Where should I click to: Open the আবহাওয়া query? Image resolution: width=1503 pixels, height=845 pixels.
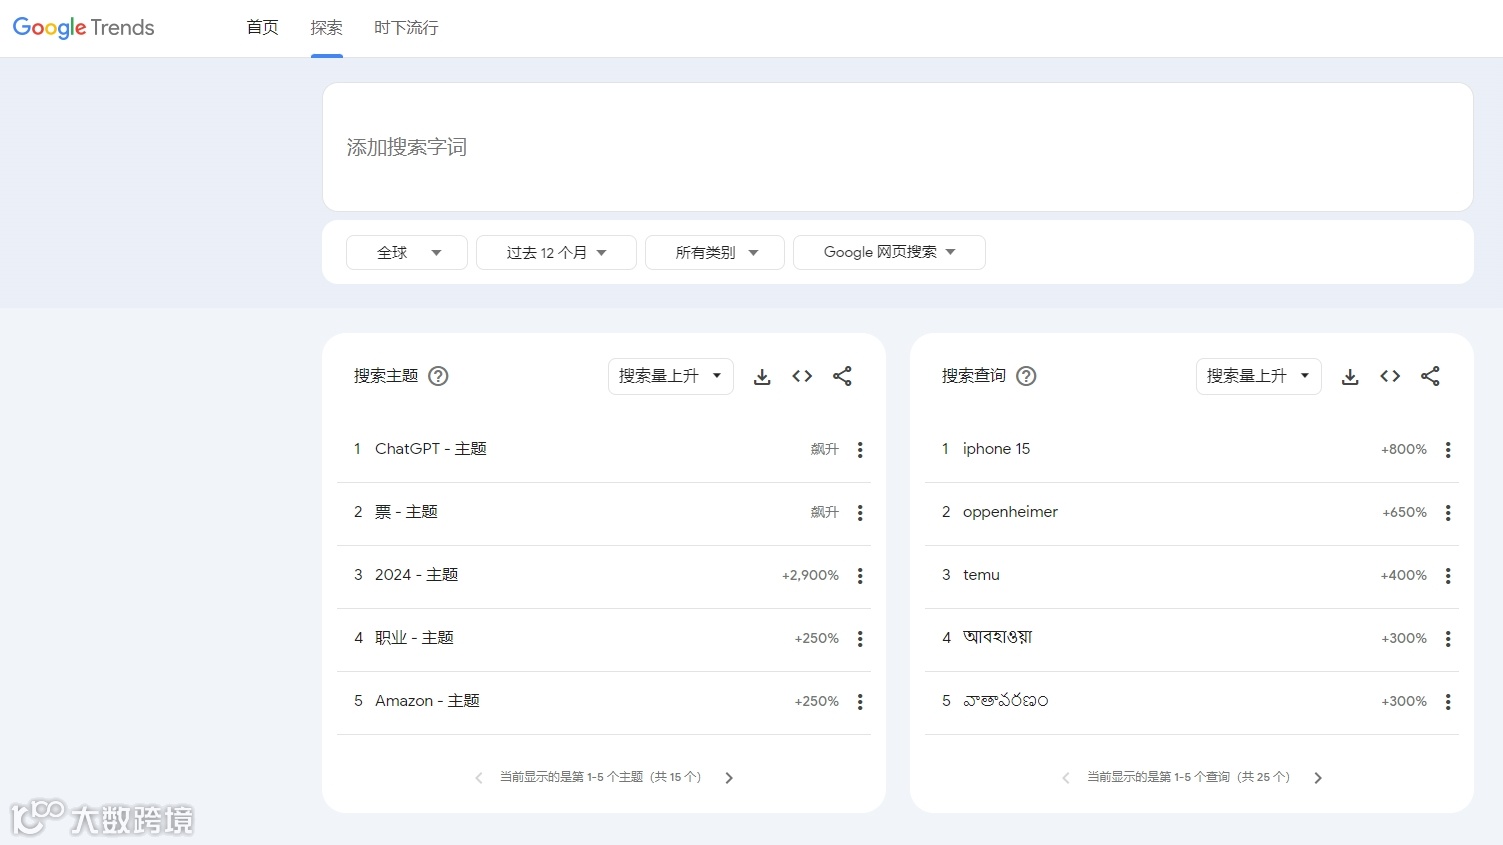click(x=998, y=637)
